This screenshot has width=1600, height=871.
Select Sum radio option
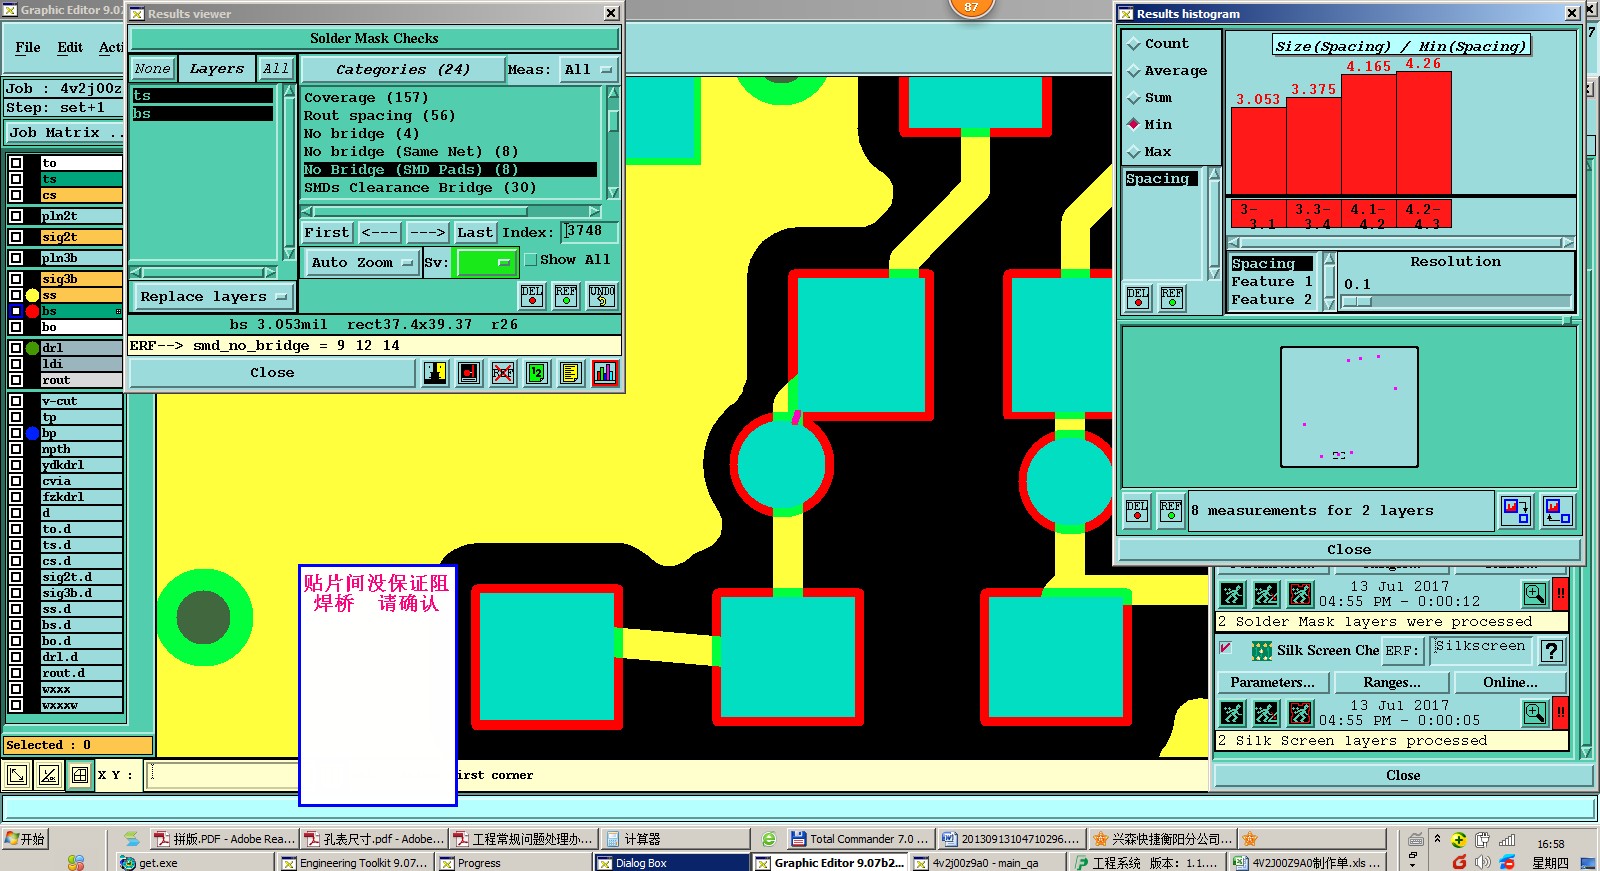coord(1134,98)
